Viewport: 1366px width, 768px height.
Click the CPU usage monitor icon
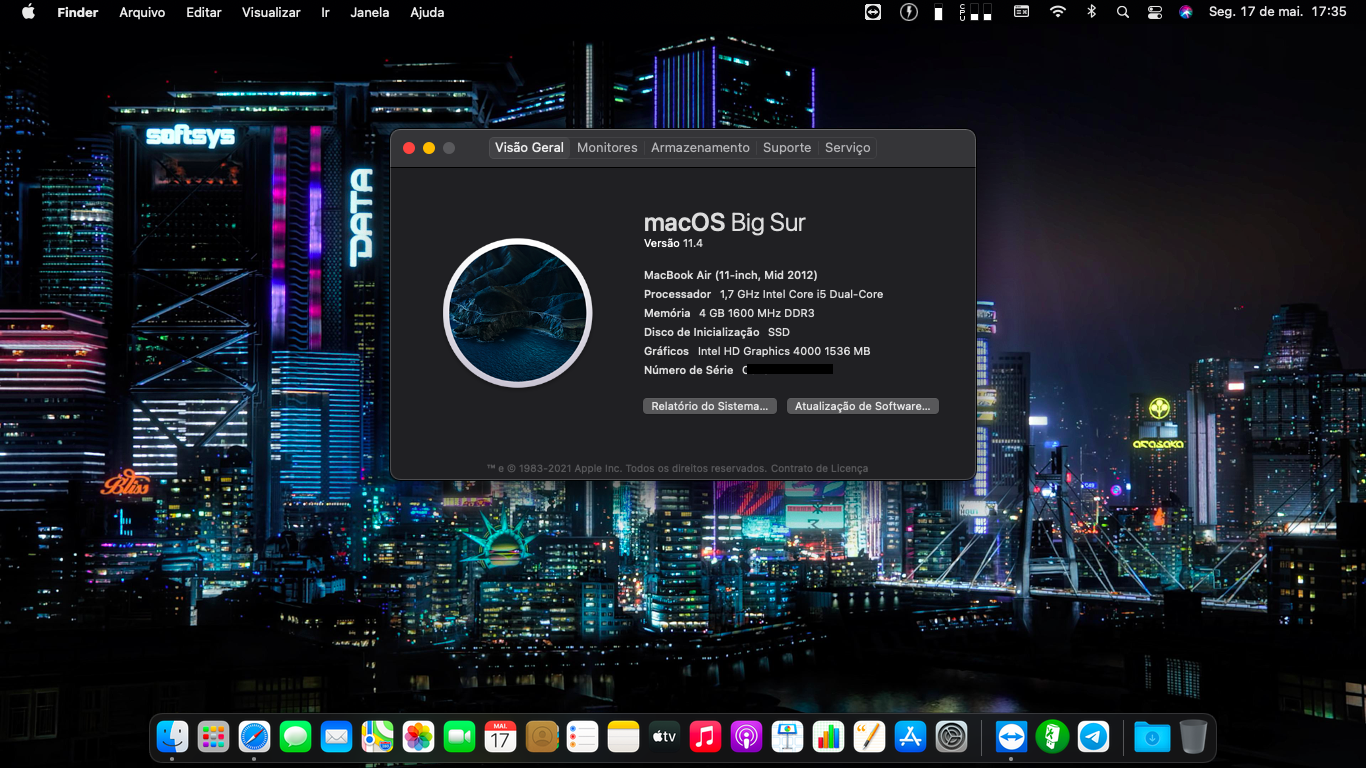[x=976, y=12]
